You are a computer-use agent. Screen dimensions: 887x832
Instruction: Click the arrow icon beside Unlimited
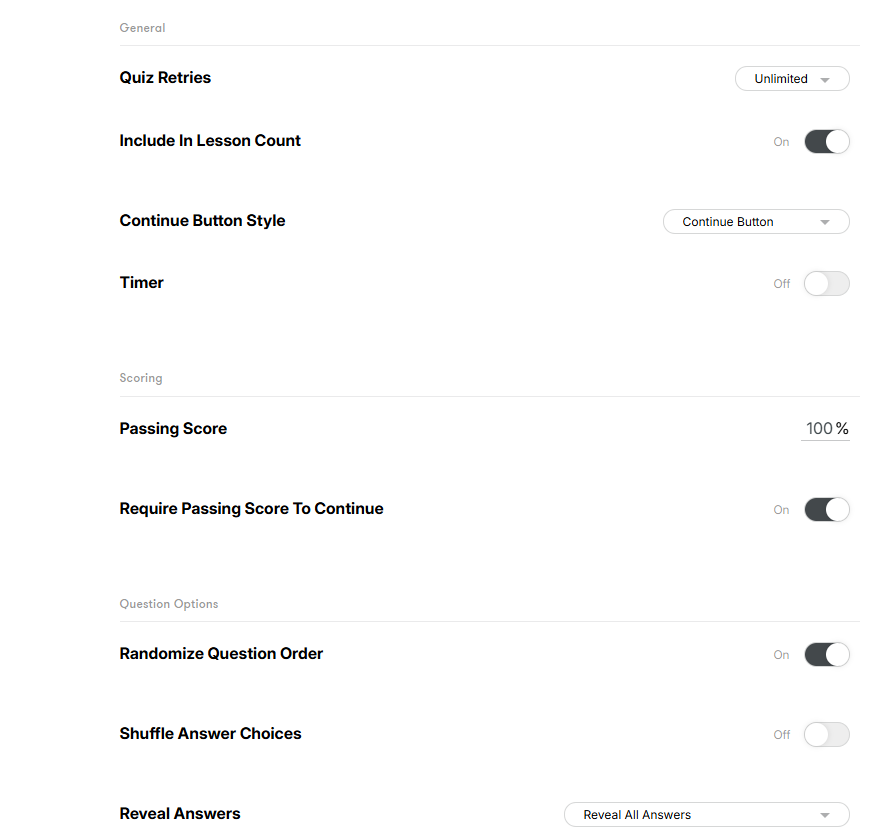click(x=825, y=80)
